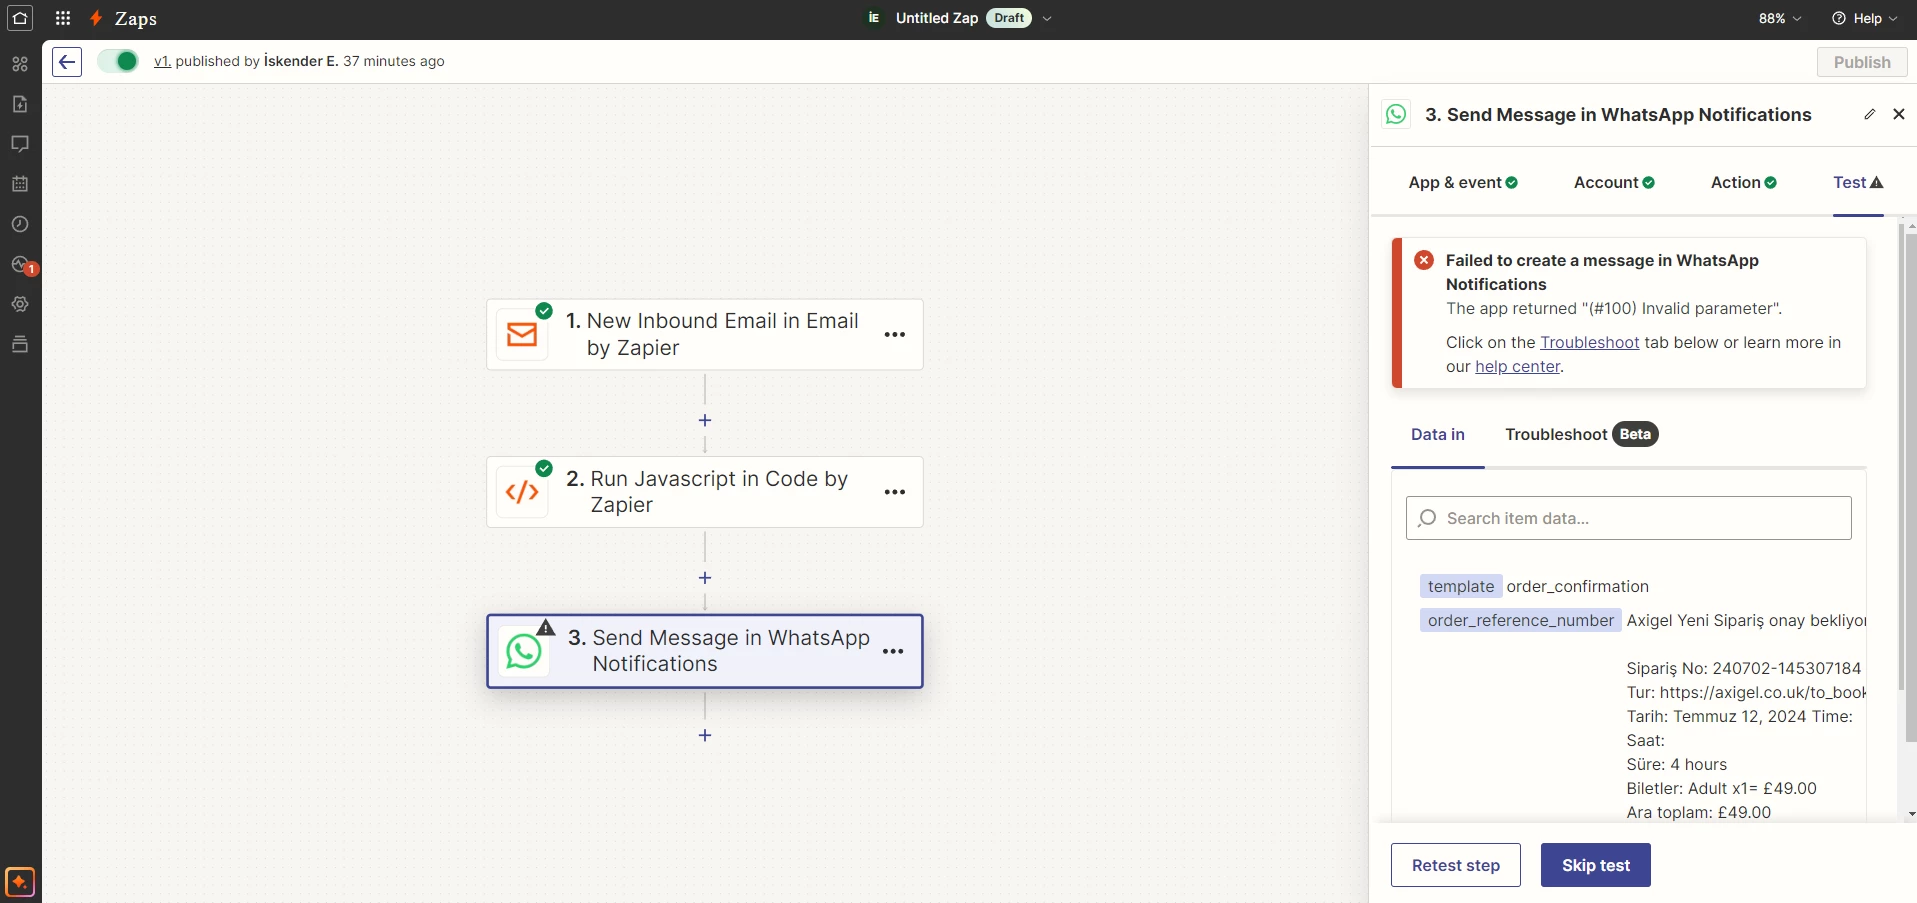Add step between steps 1 and 2
This screenshot has height=903, width=1917.
coord(705,420)
